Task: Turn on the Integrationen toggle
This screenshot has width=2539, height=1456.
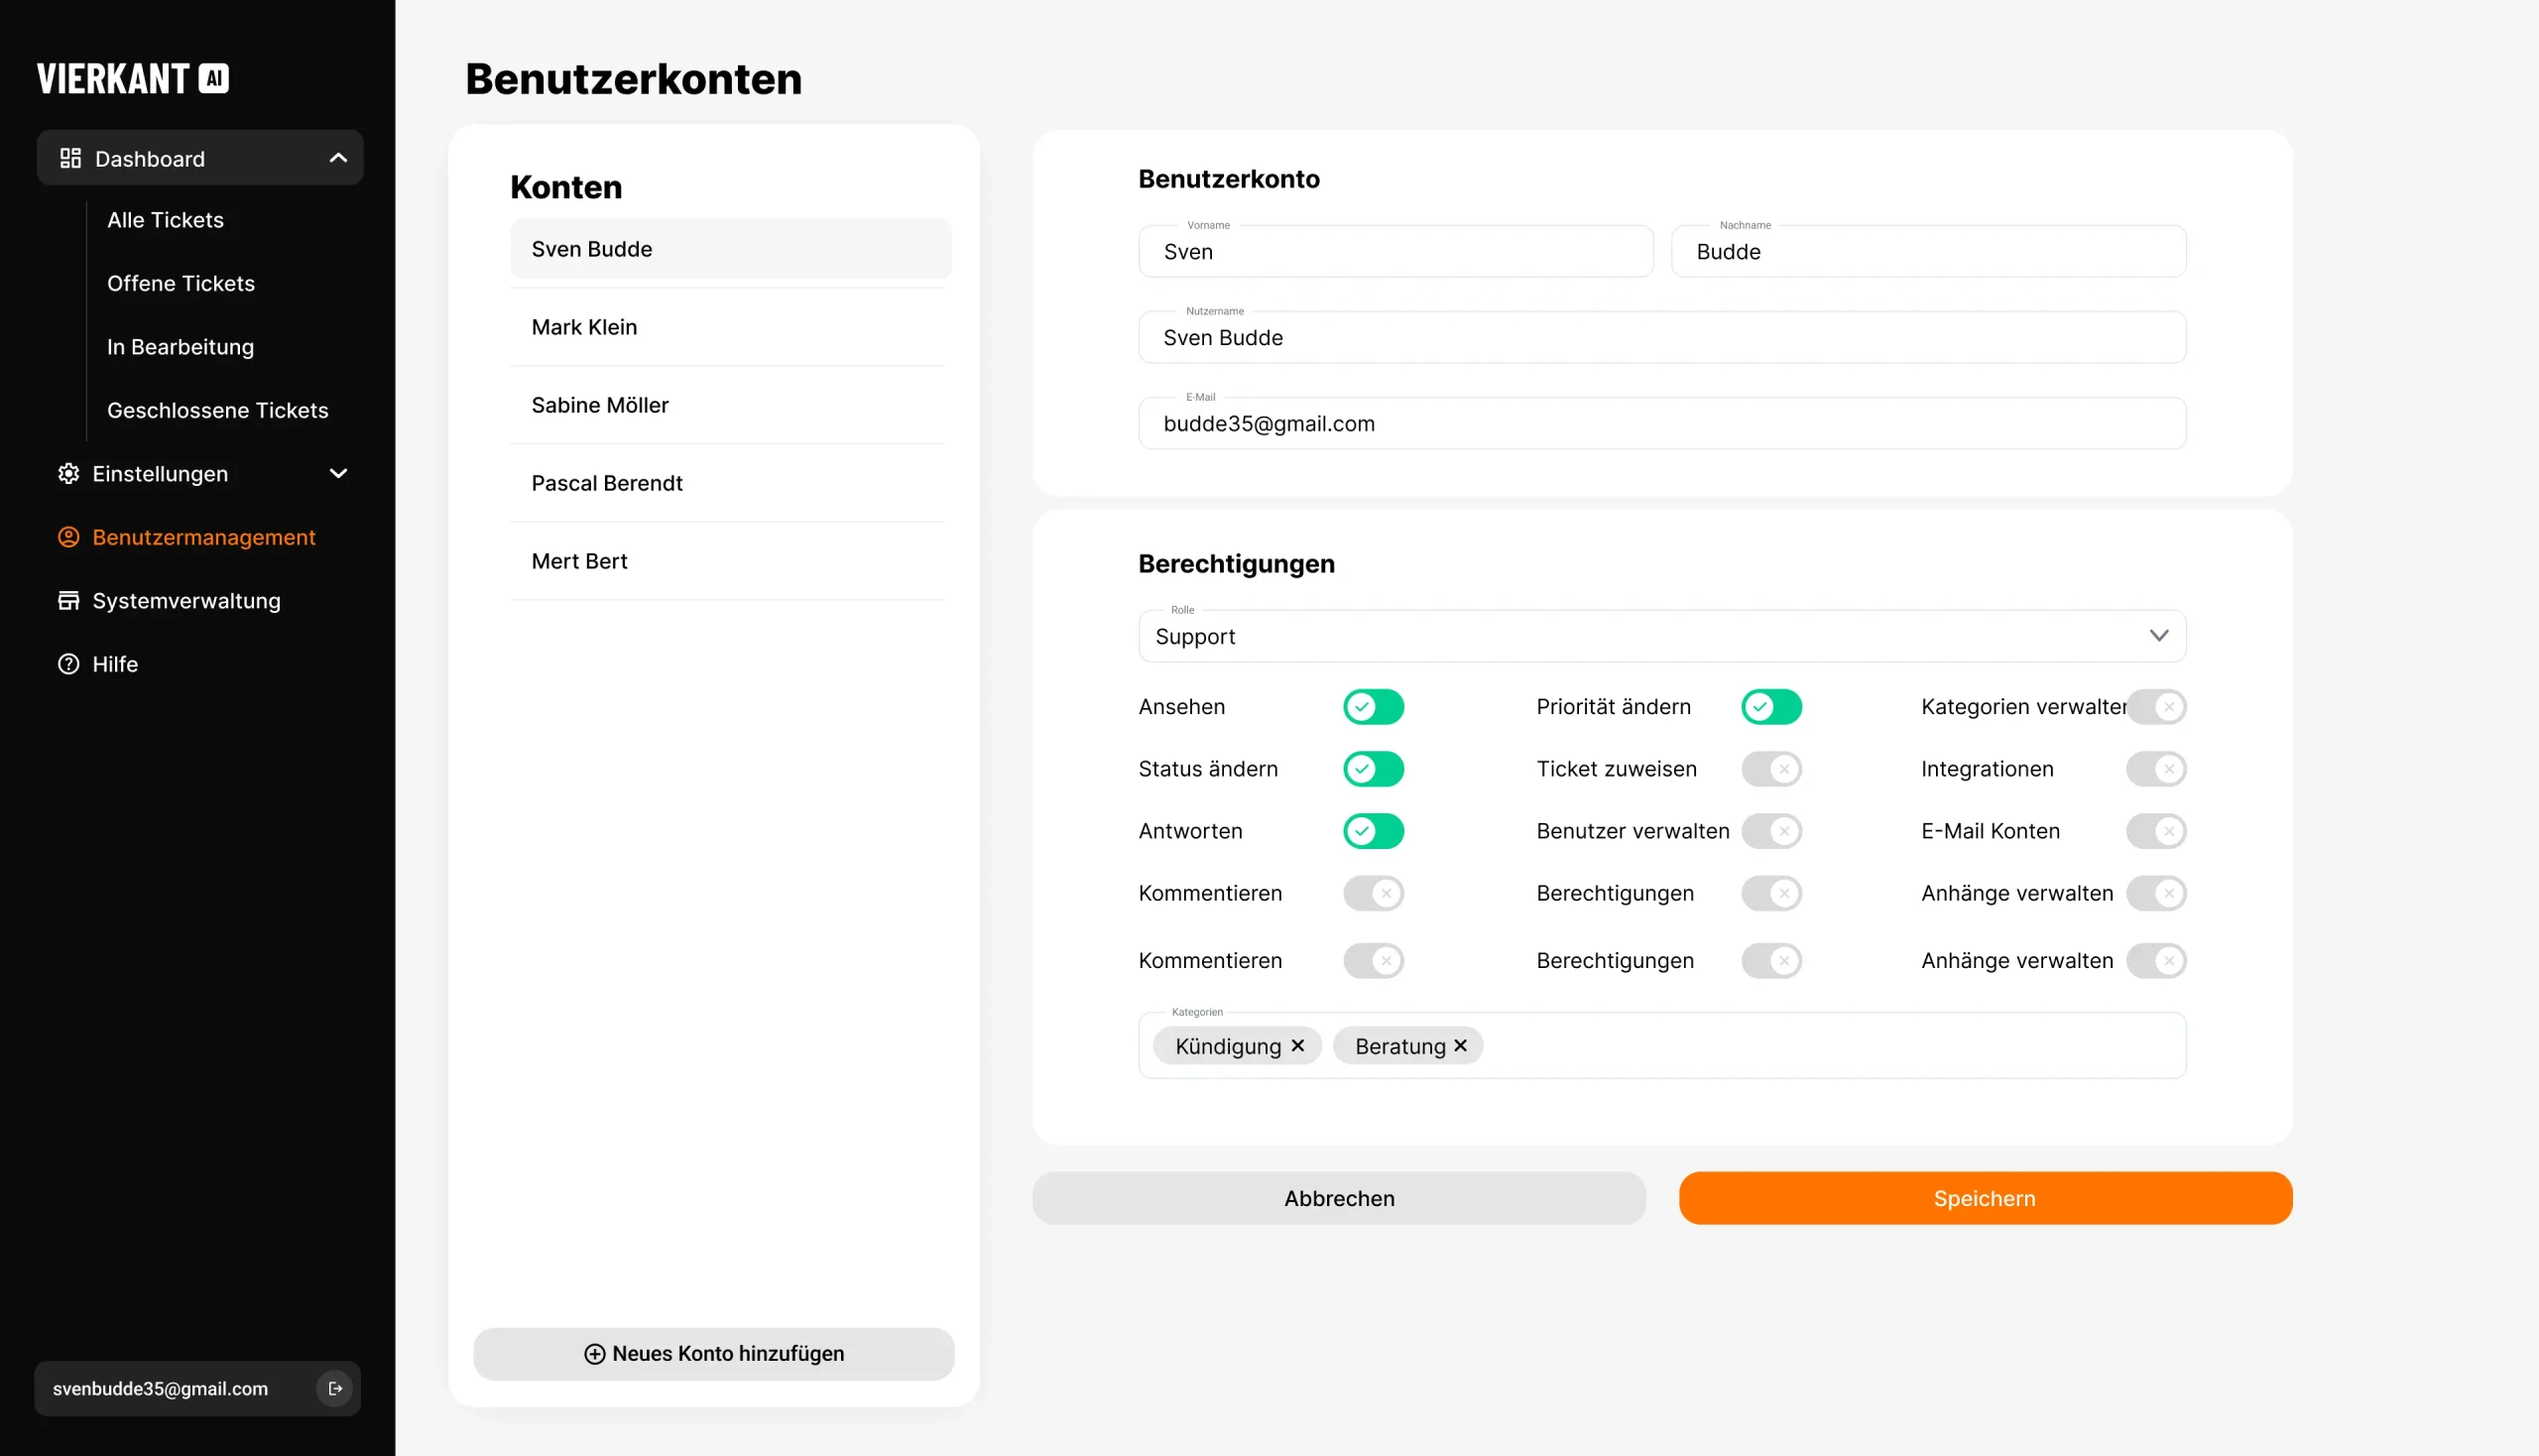Action: pyautogui.click(x=2156, y=769)
